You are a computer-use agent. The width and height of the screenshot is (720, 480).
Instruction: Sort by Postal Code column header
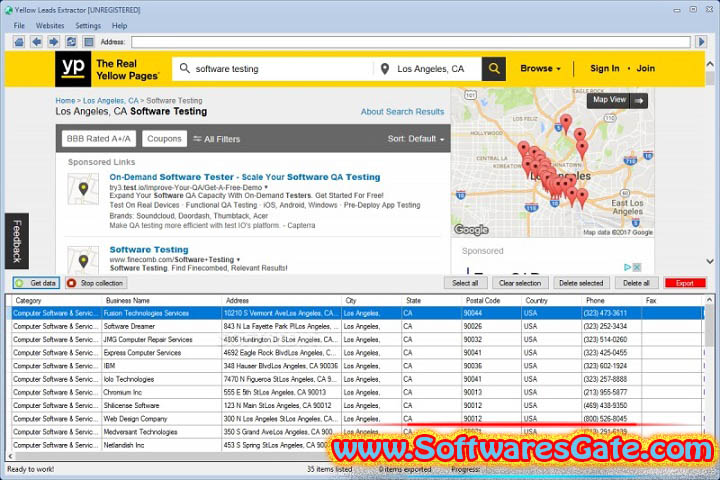(x=491, y=300)
